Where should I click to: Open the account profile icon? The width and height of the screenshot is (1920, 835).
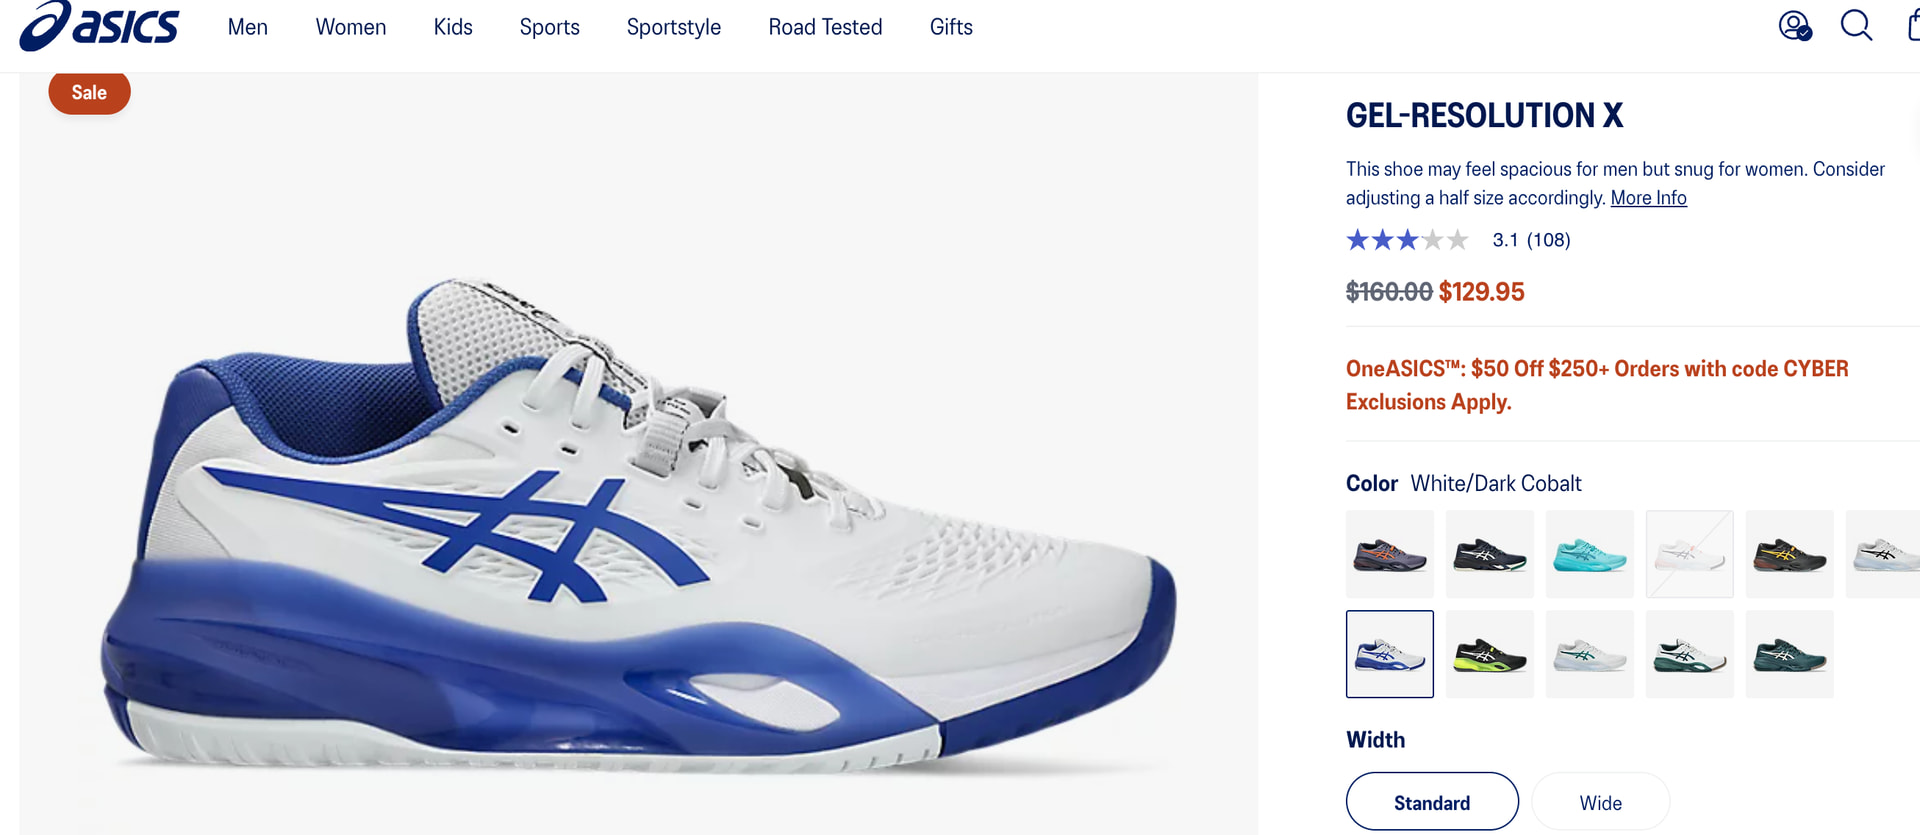[1795, 25]
